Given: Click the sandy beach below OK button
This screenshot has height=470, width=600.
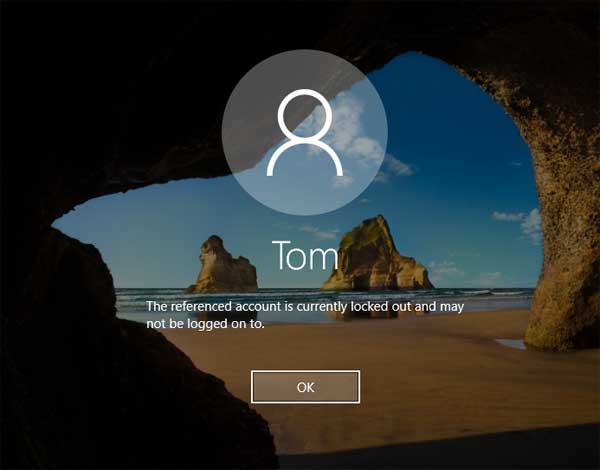Looking at the screenshot, I should coord(330,430).
